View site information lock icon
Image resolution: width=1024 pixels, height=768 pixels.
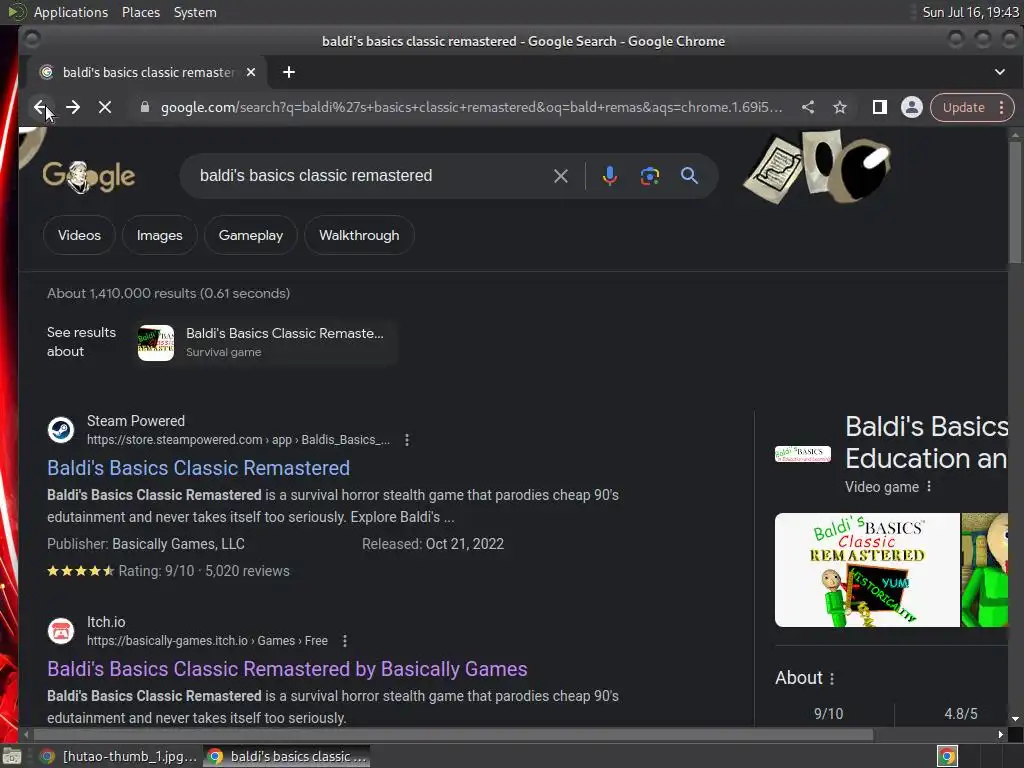145,107
